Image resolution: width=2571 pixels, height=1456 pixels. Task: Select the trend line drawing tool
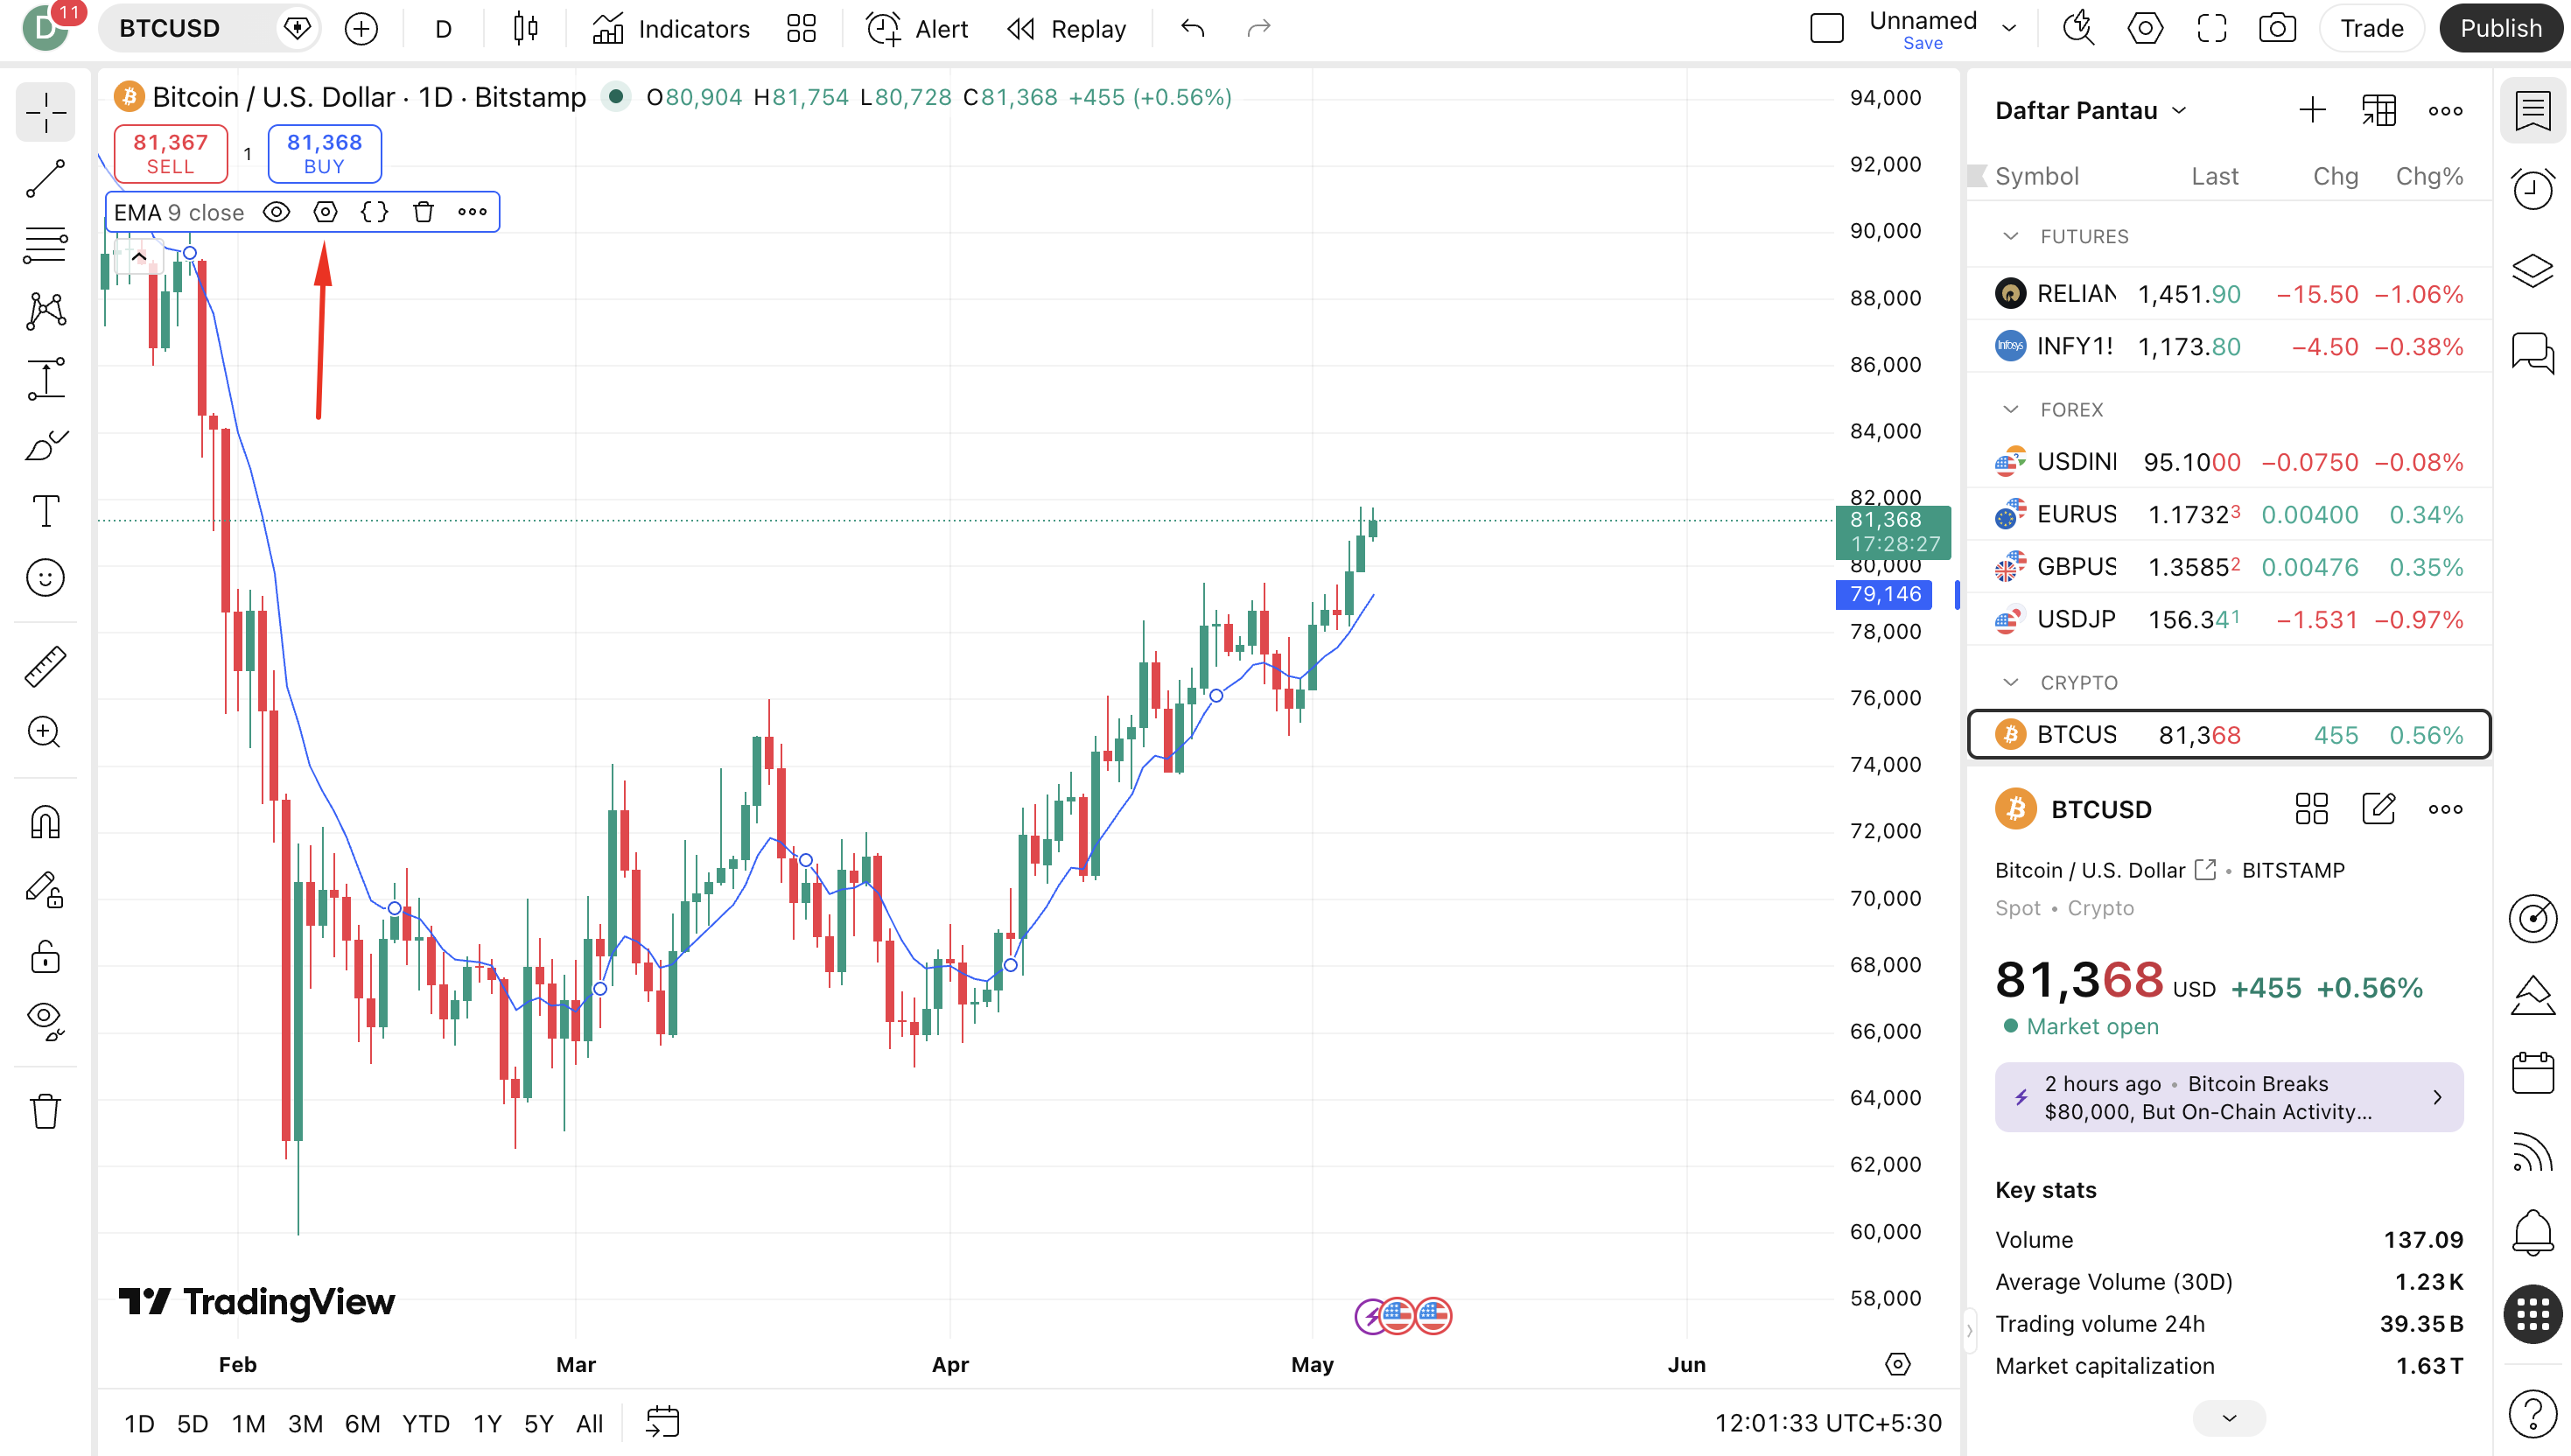point(45,179)
